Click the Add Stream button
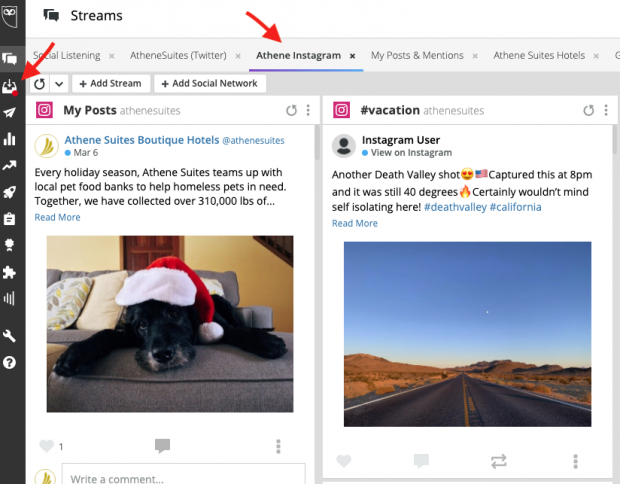This screenshot has width=620, height=484. [x=110, y=84]
